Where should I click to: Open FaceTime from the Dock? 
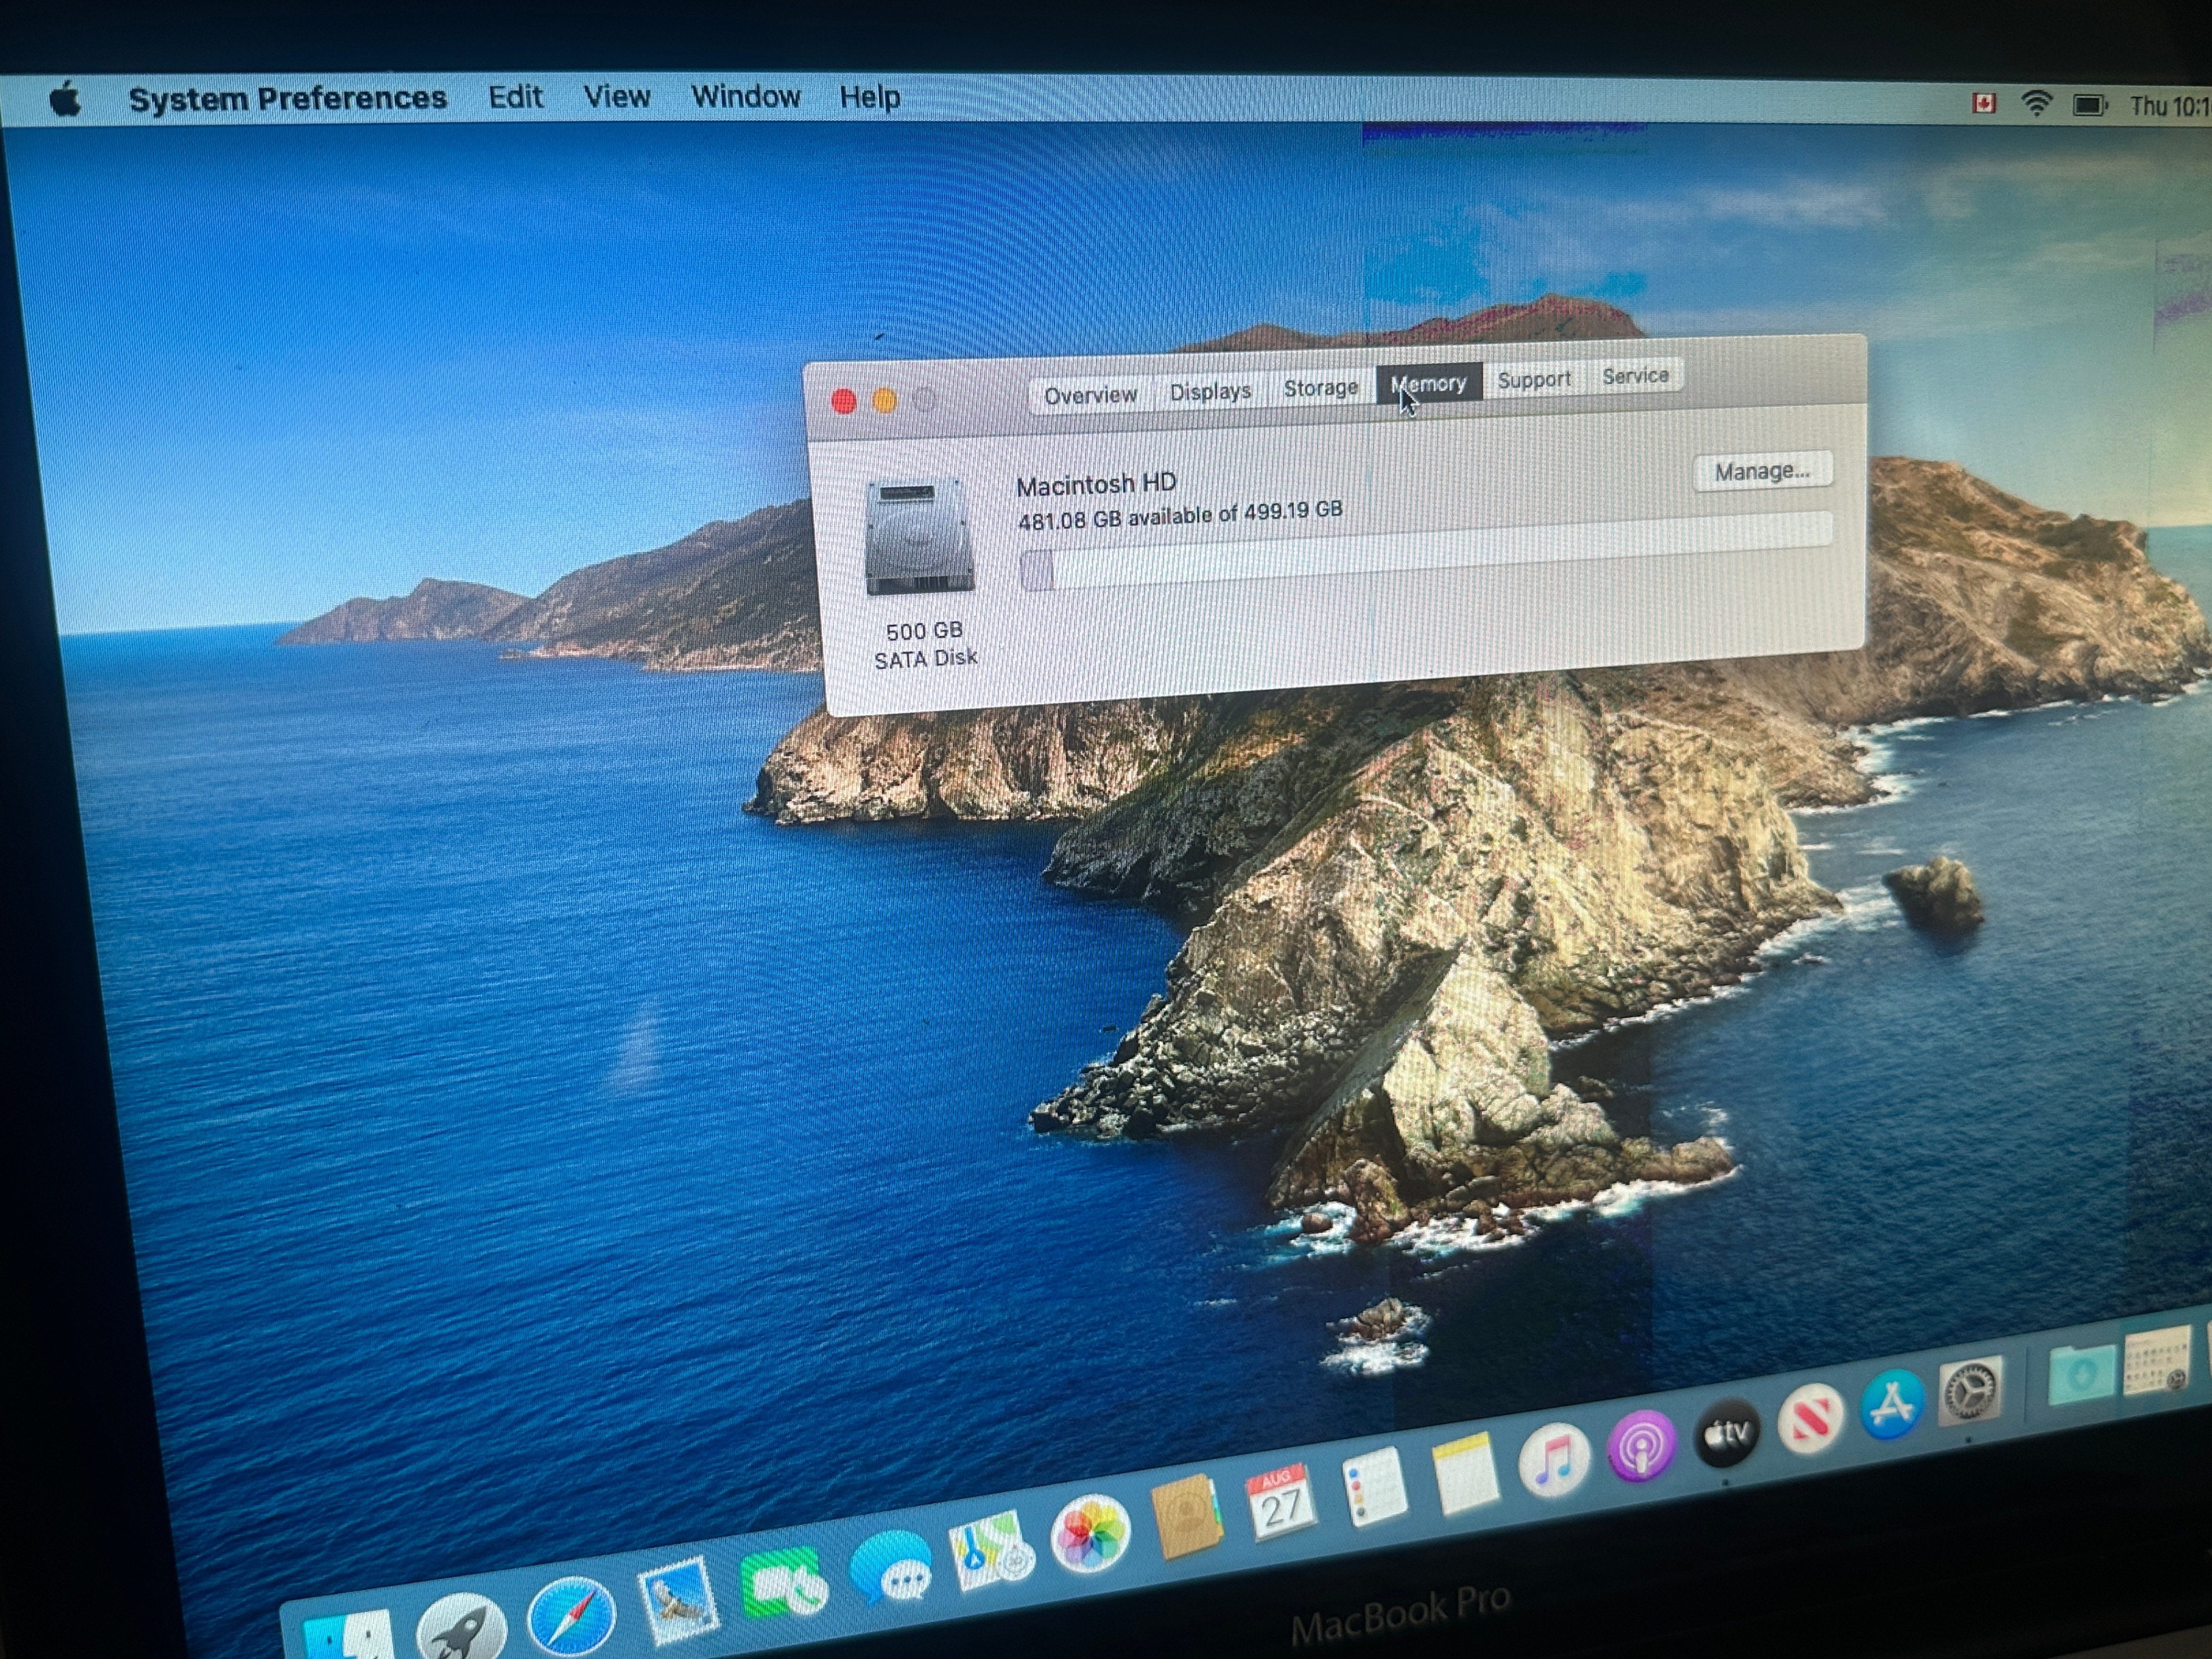(x=785, y=1584)
